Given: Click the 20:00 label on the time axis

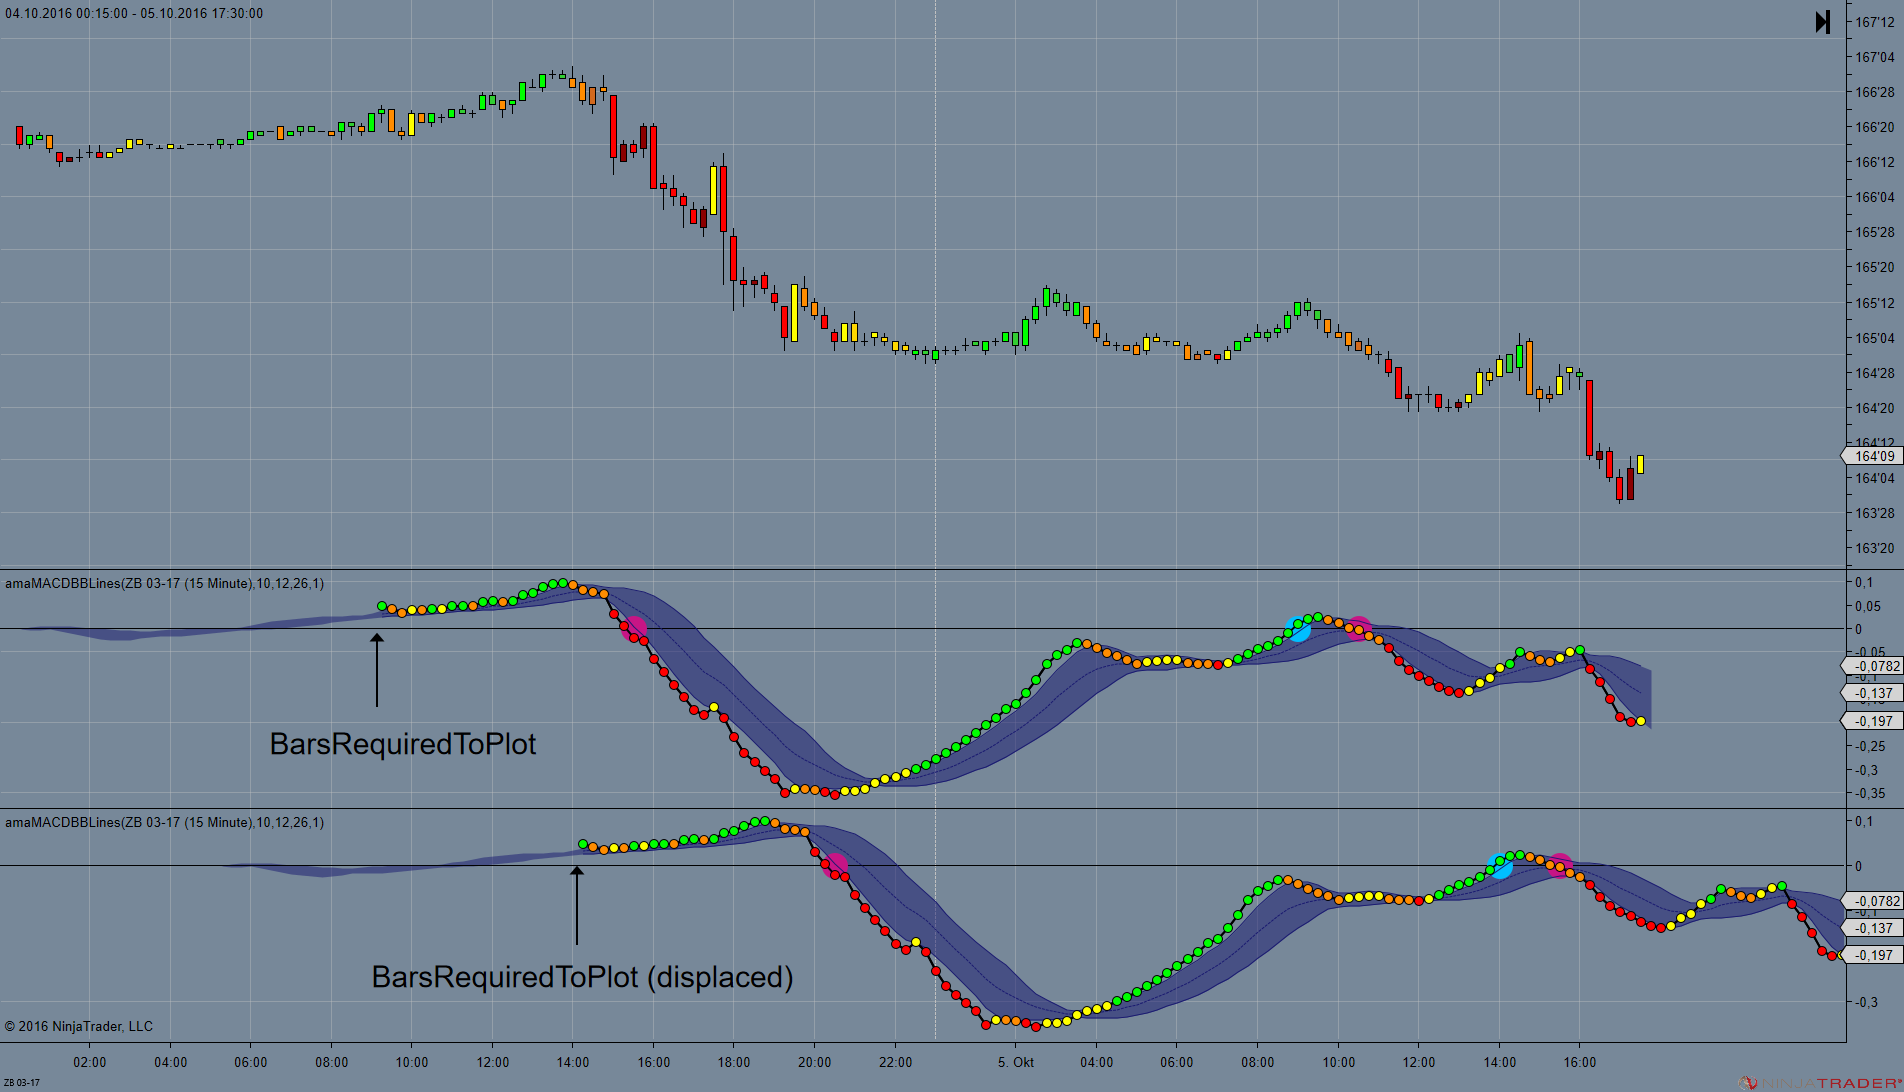Looking at the screenshot, I should (815, 1062).
